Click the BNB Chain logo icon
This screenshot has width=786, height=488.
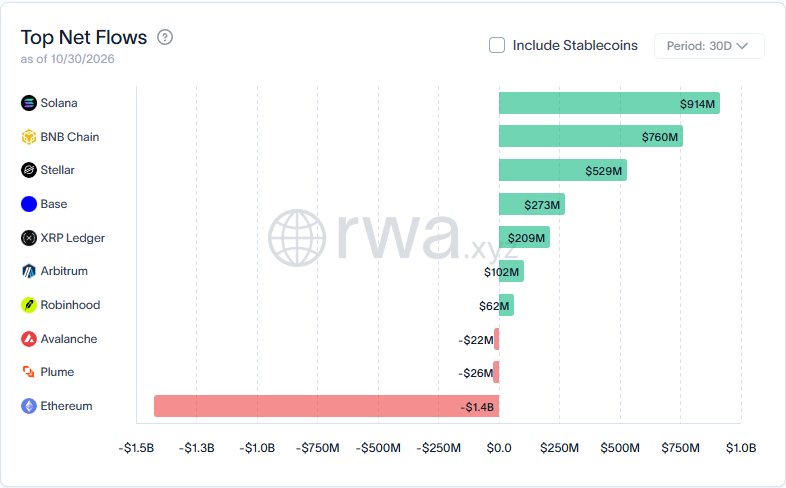(29, 137)
